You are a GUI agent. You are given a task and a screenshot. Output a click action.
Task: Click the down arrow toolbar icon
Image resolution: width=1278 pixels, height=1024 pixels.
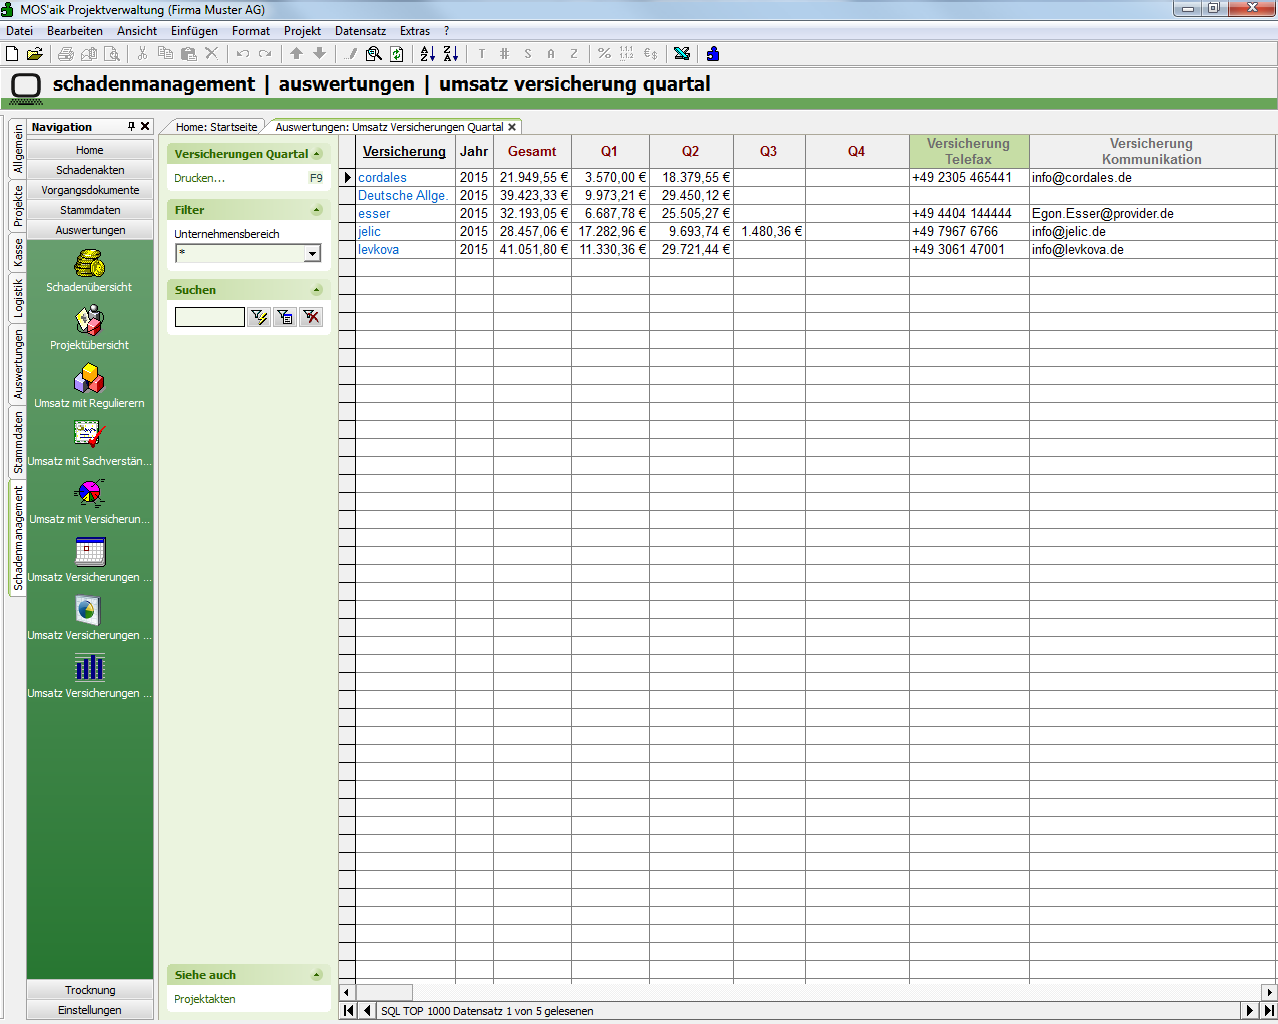(x=320, y=54)
